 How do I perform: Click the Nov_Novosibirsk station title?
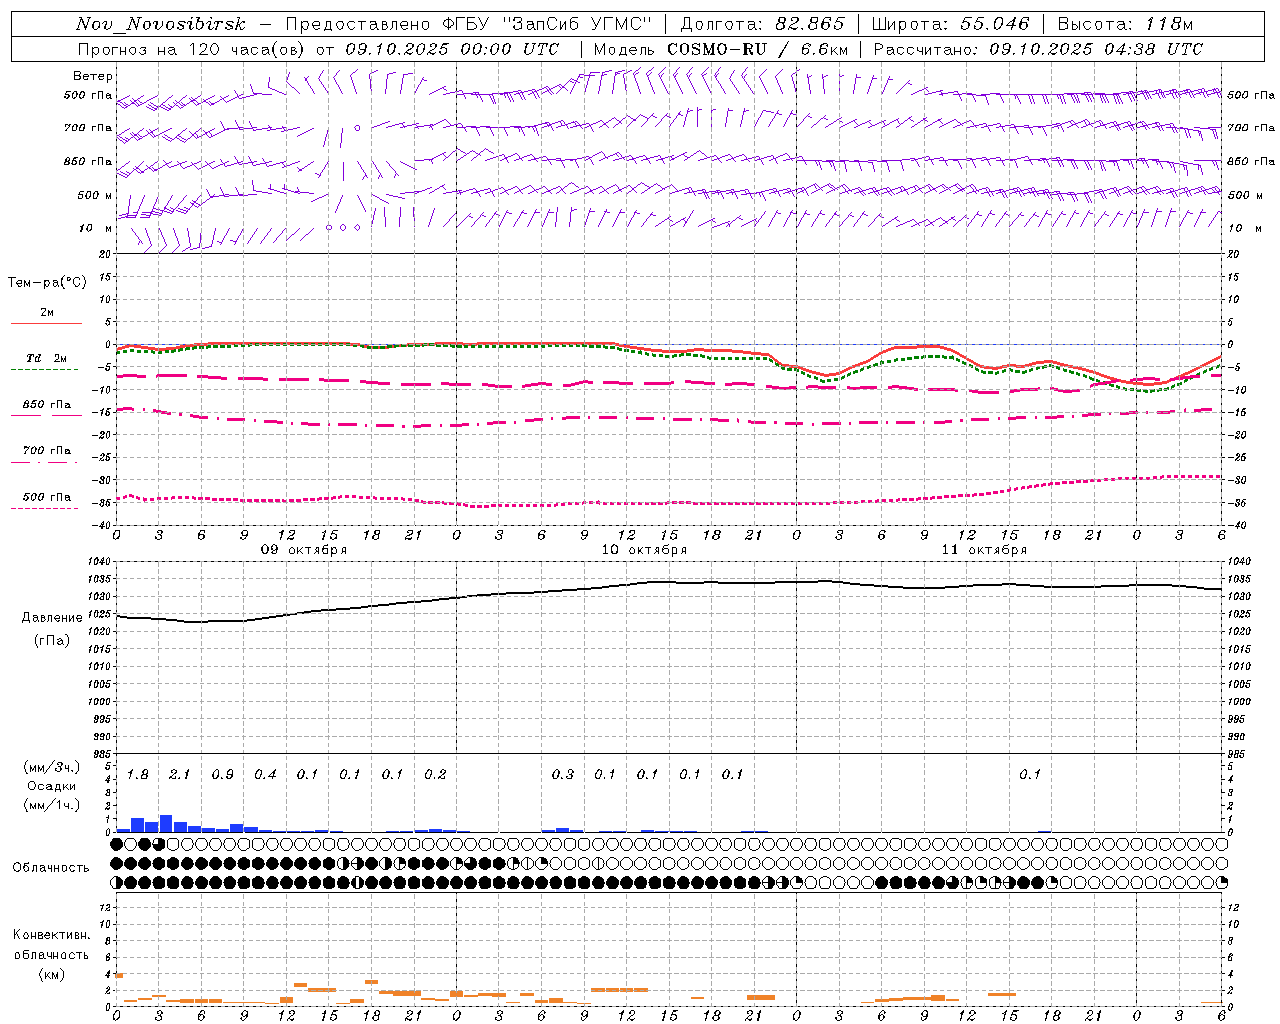coord(161,24)
